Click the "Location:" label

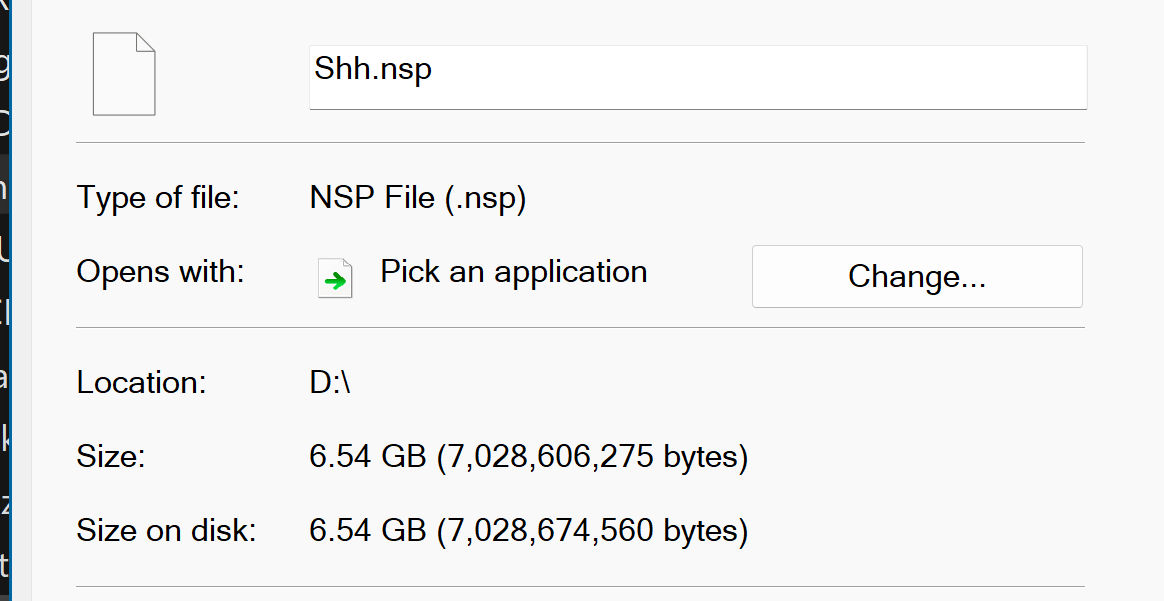click(141, 383)
